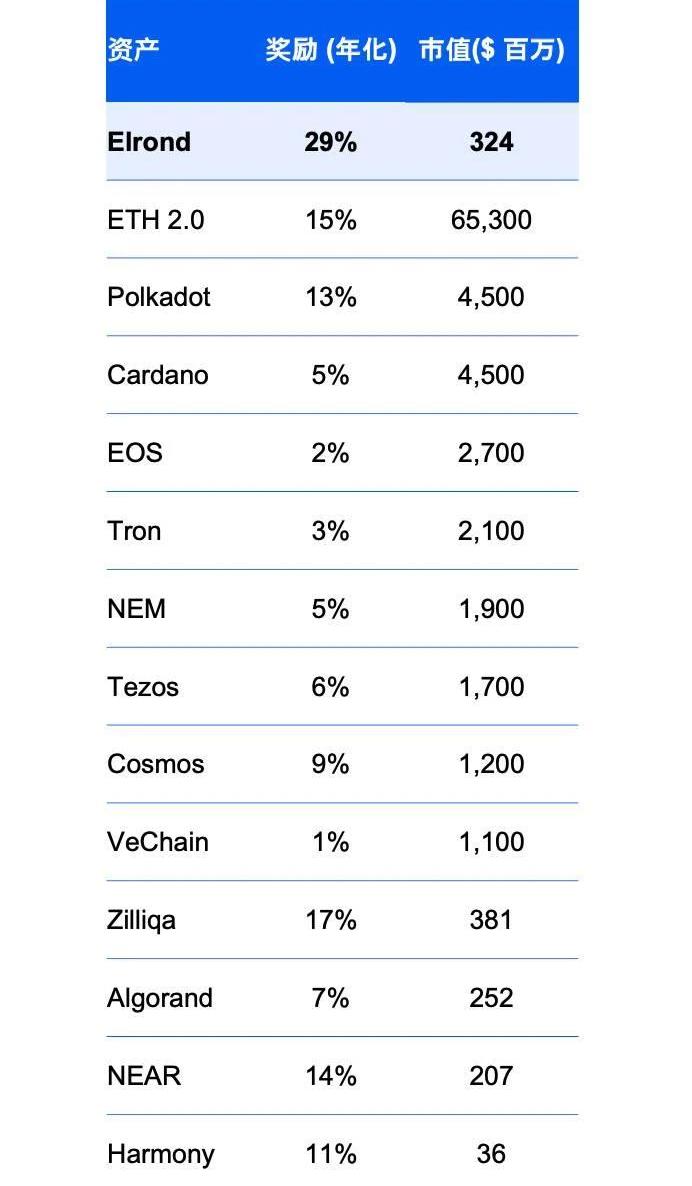692x1186 pixels.
Task: Click Zilliqa's 17% reward value
Action: point(330,920)
